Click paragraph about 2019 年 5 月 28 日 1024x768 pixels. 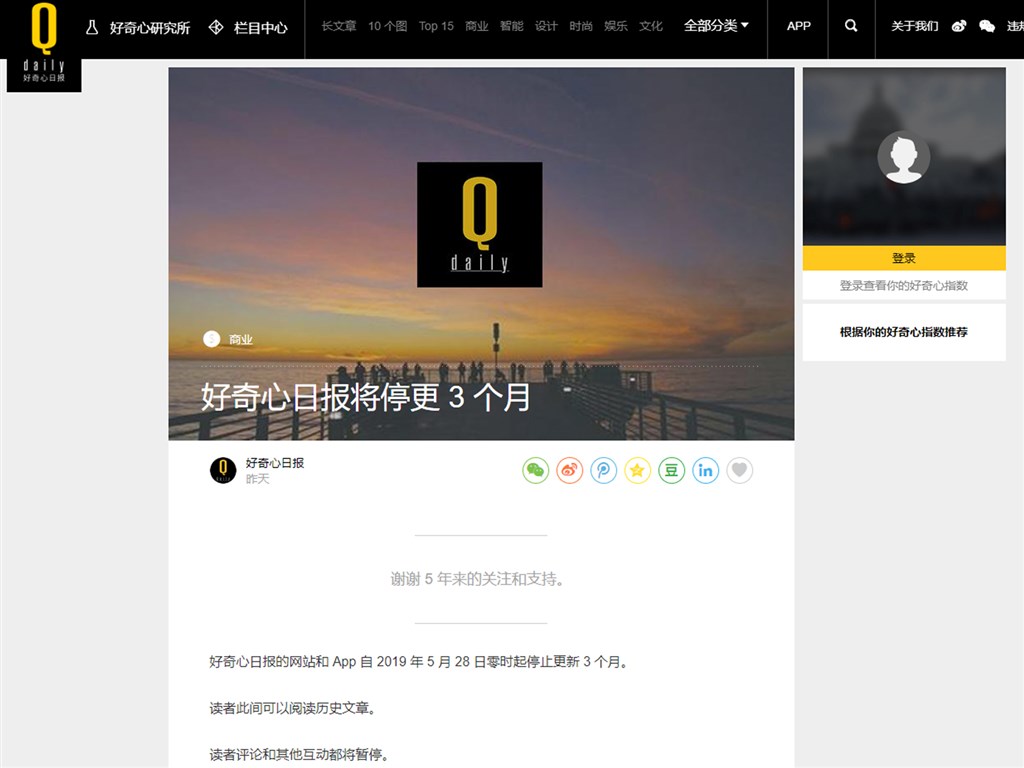click(x=420, y=662)
